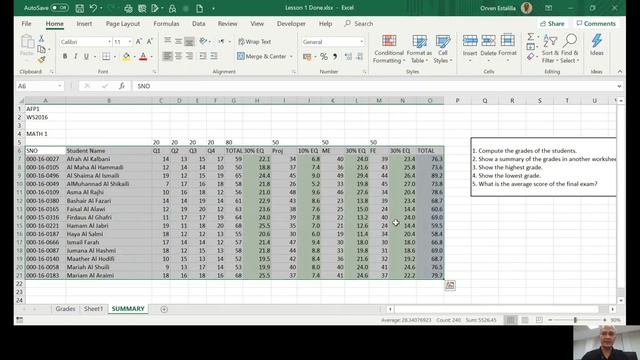
Task: Open the Orientation text angle tool
Action: [x=204, y=41]
